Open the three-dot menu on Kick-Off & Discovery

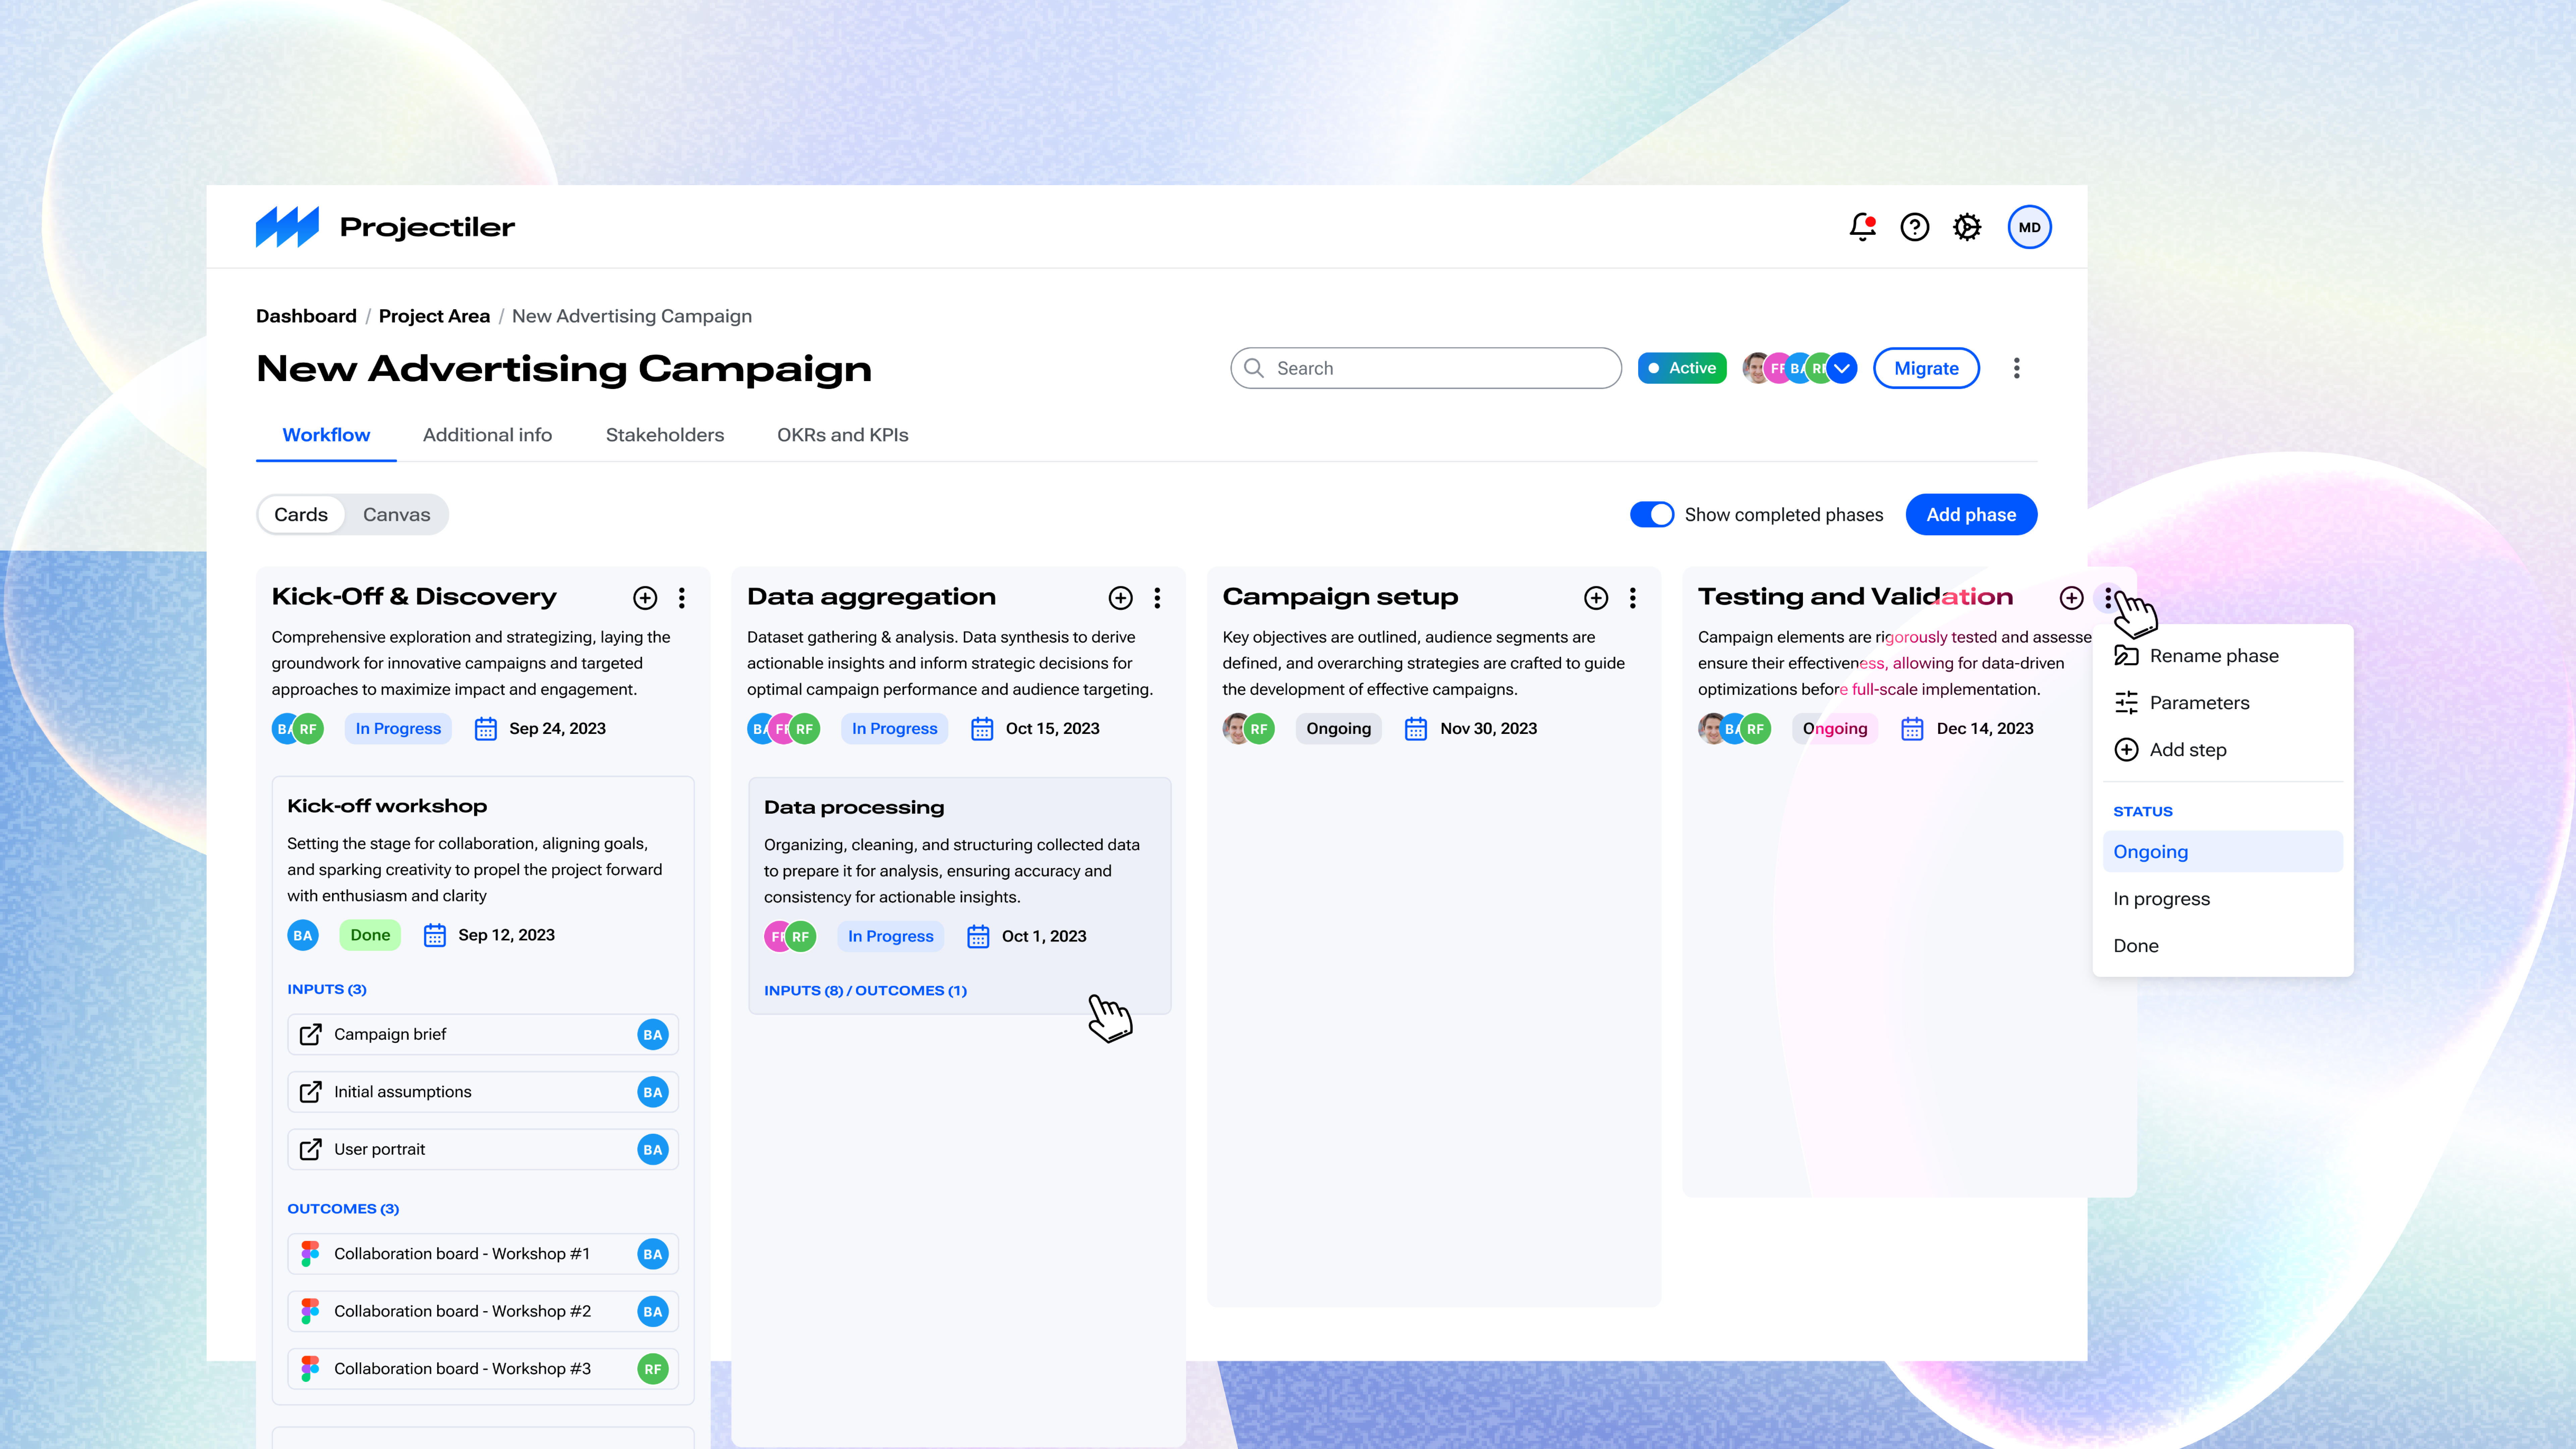[x=682, y=598]
